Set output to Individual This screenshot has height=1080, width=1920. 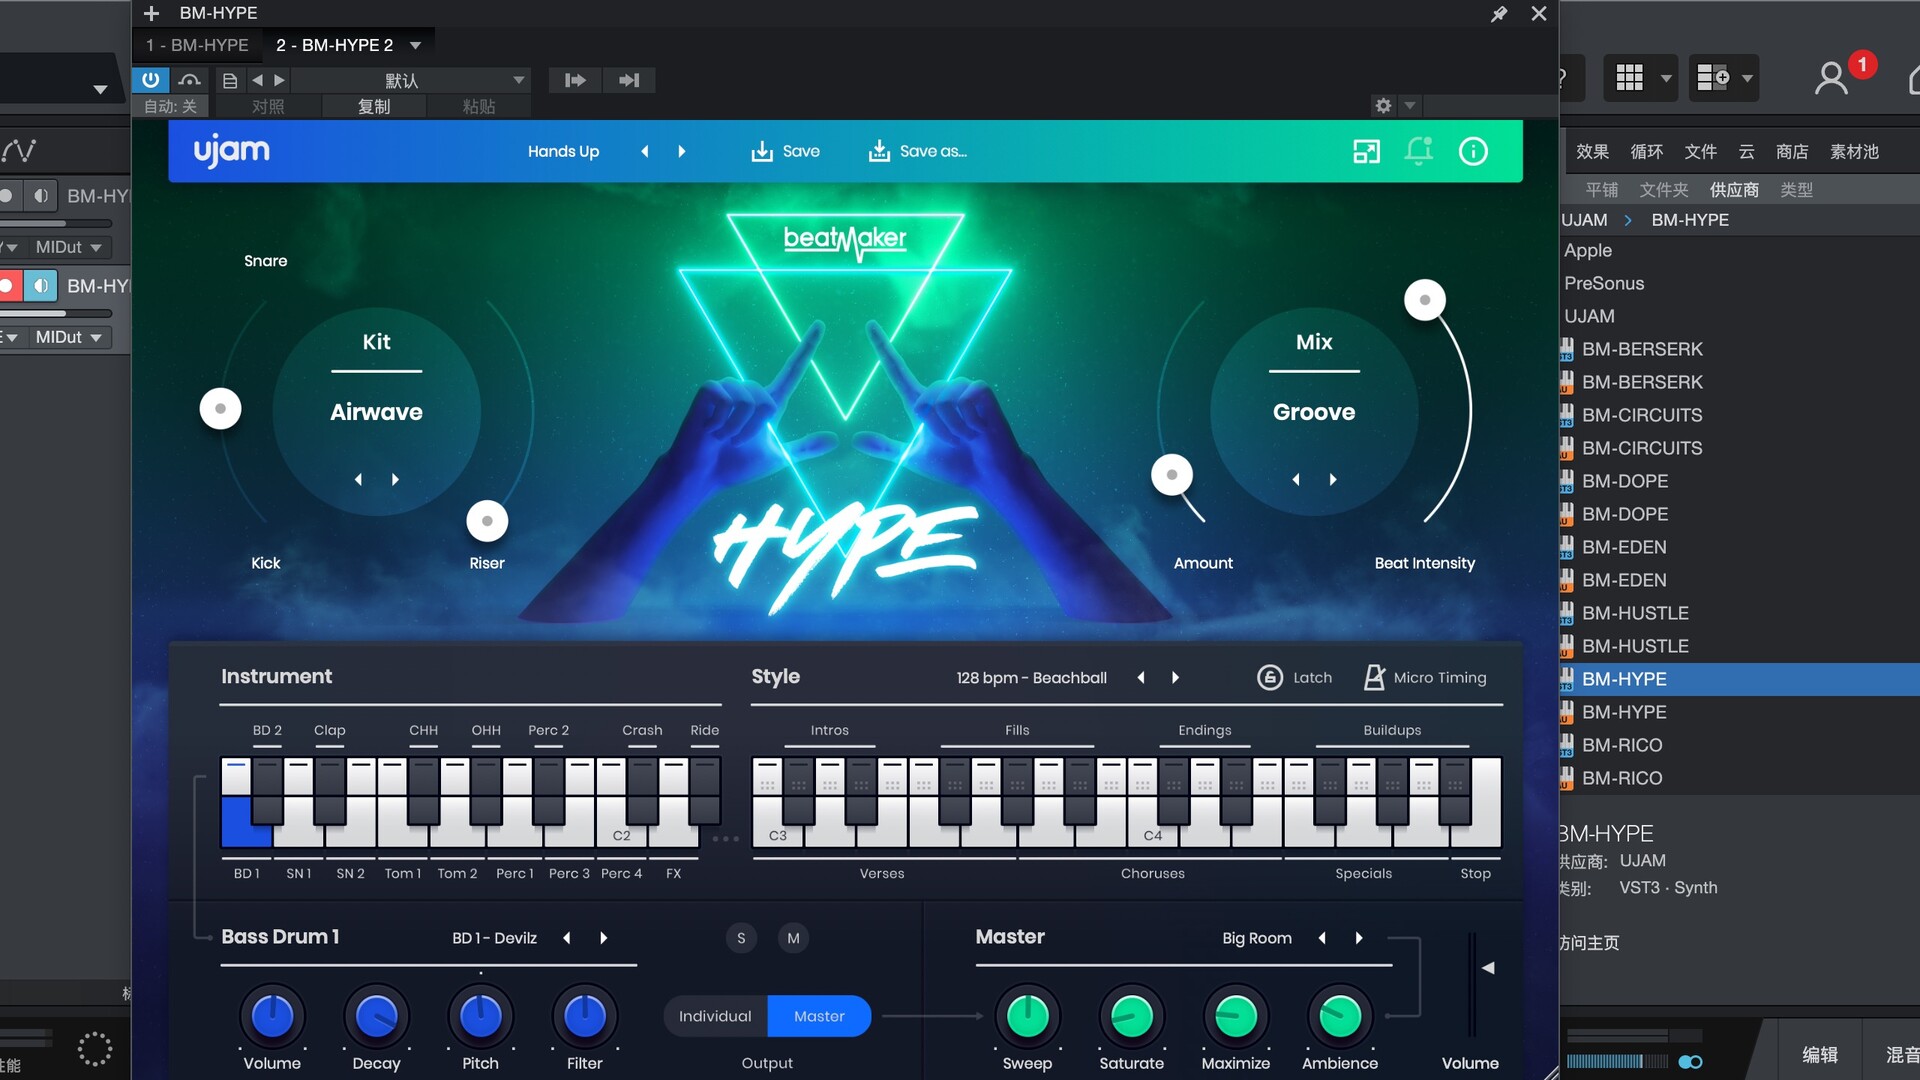click(x=715, y=1016)
